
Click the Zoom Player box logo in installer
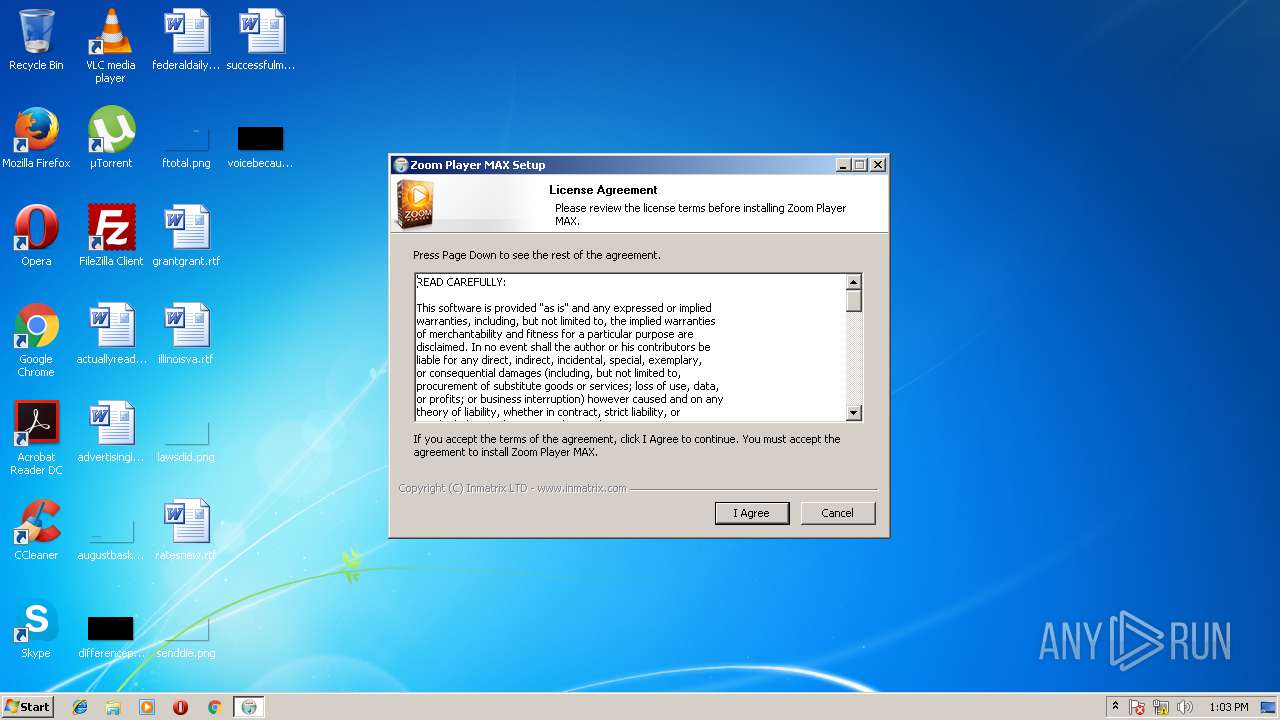414,204
